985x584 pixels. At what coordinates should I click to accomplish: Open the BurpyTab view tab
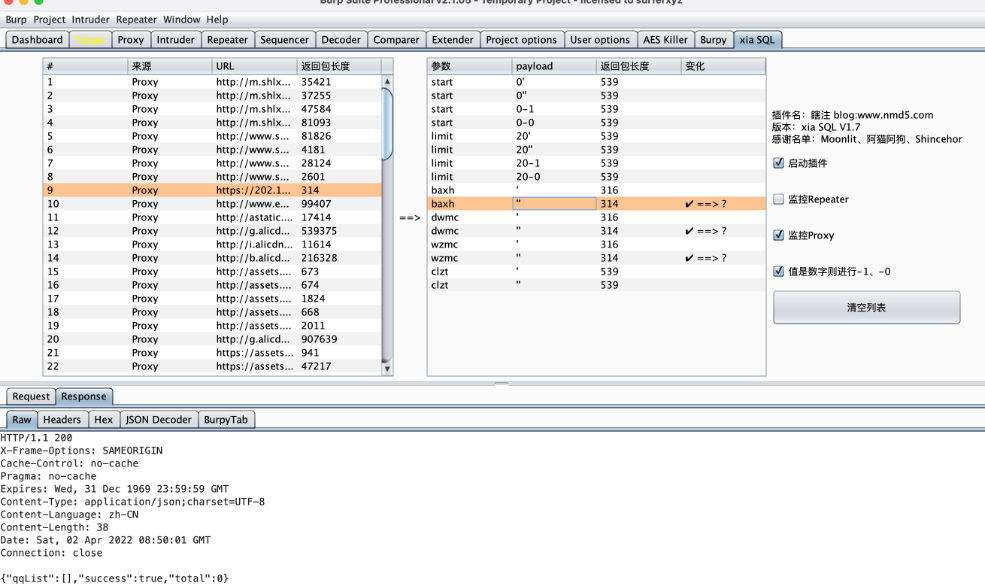click(x=226, y=419)
